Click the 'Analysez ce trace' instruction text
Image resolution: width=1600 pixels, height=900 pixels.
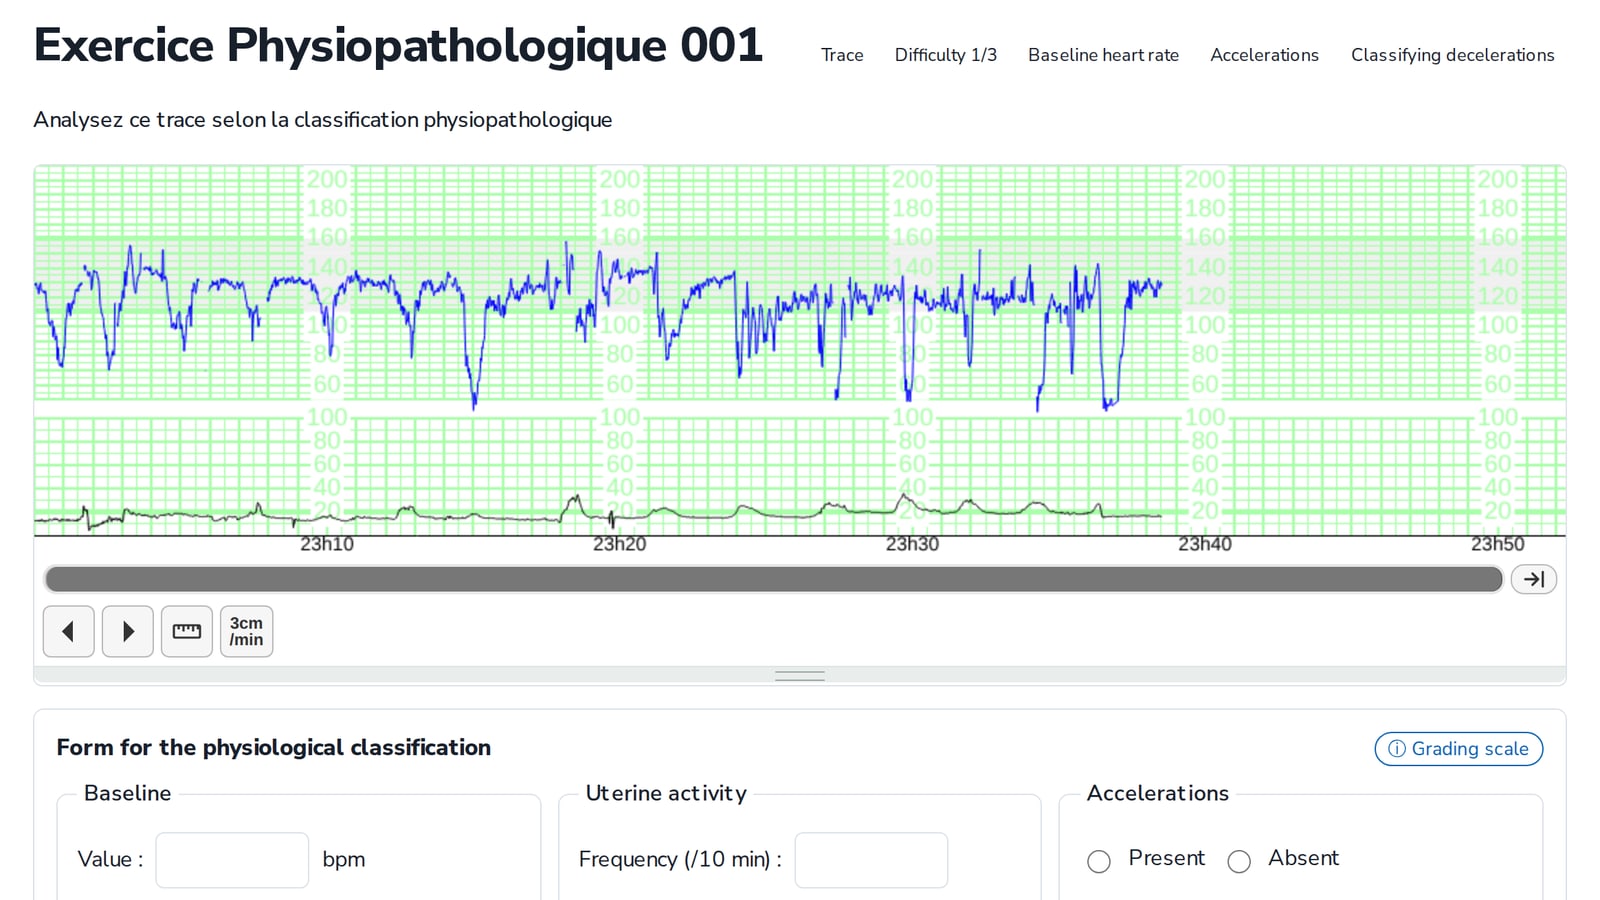coord(323,120)
